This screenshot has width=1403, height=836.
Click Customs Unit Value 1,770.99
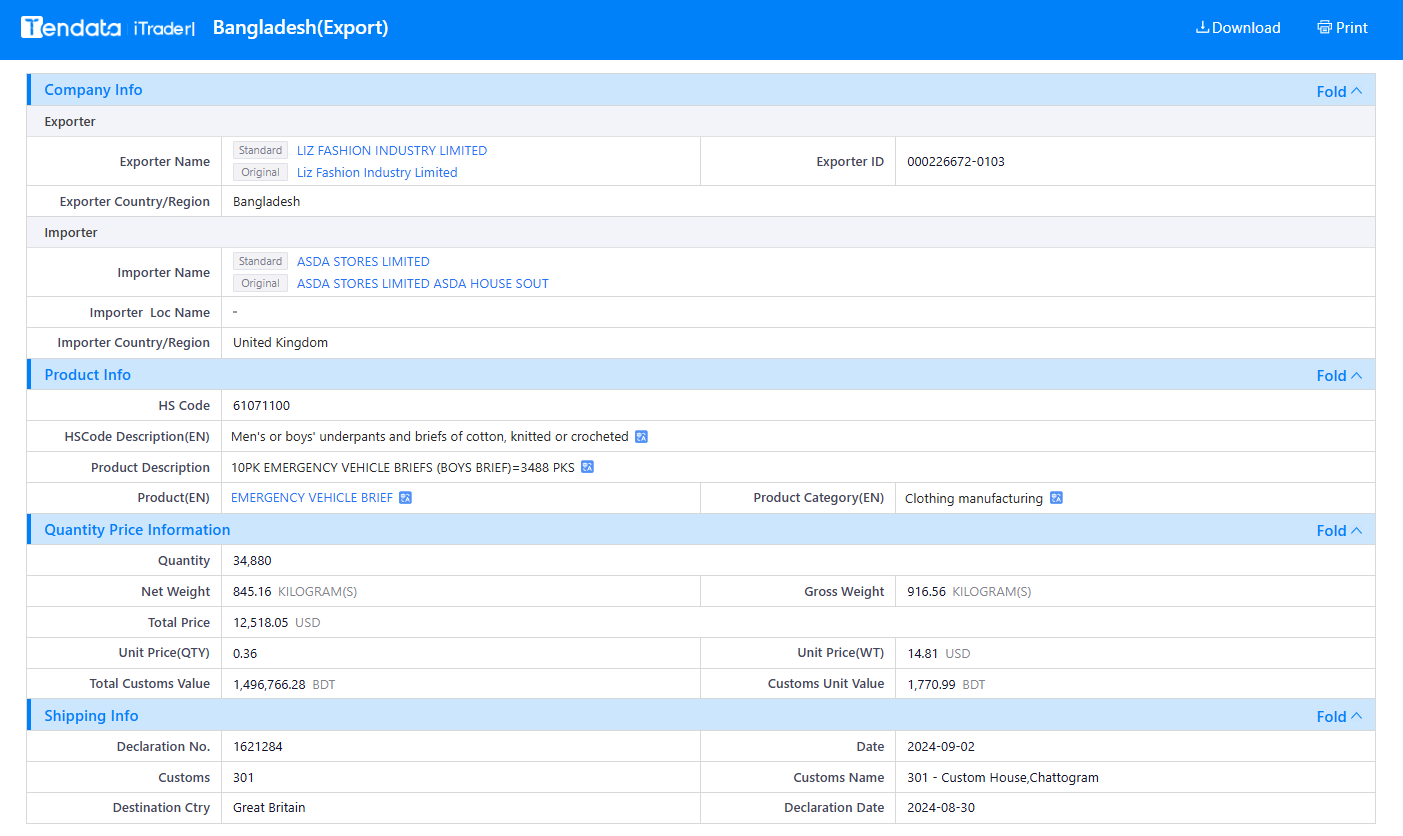[931, 685]
